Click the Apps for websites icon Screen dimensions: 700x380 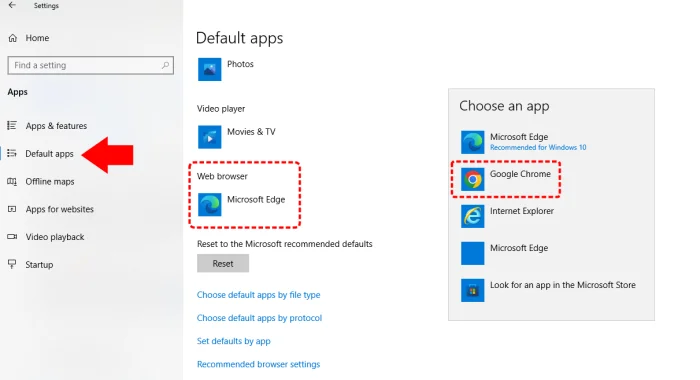(x=12, y=209)
